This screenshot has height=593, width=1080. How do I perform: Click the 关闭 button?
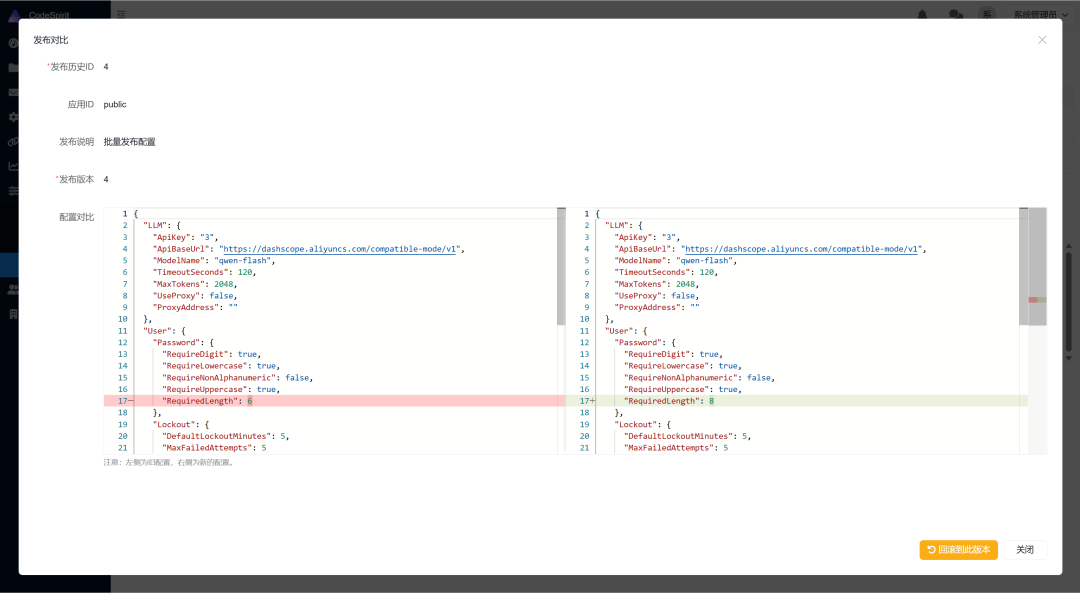click(x=1025, y=550)
